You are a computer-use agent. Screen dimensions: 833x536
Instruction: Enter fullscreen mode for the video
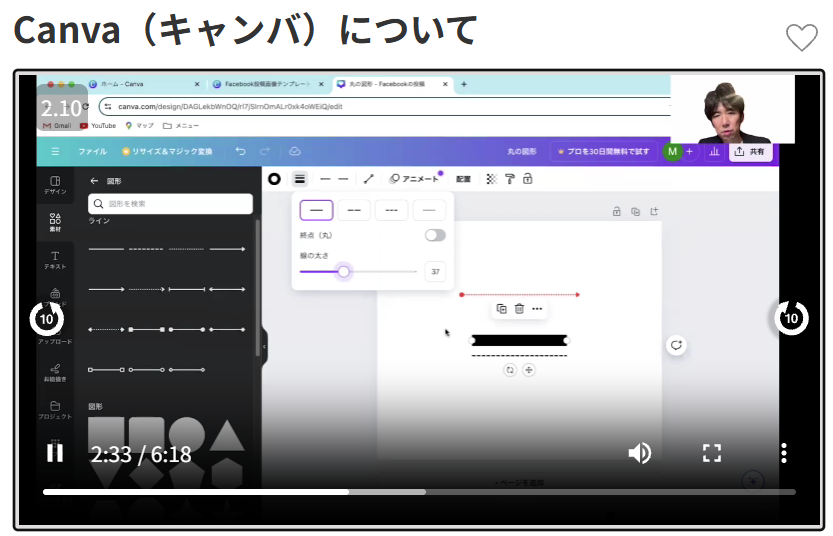pyautogui.click(x=712, y=453)
